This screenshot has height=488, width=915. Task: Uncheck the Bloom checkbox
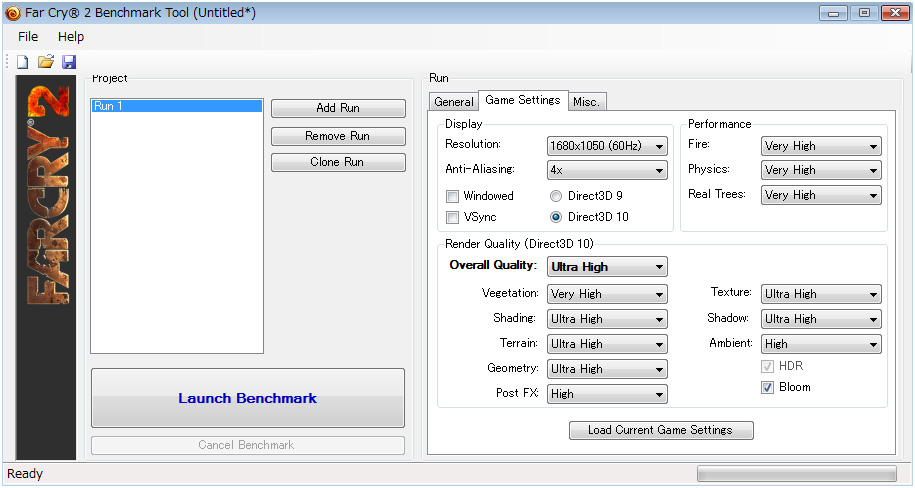768,387
